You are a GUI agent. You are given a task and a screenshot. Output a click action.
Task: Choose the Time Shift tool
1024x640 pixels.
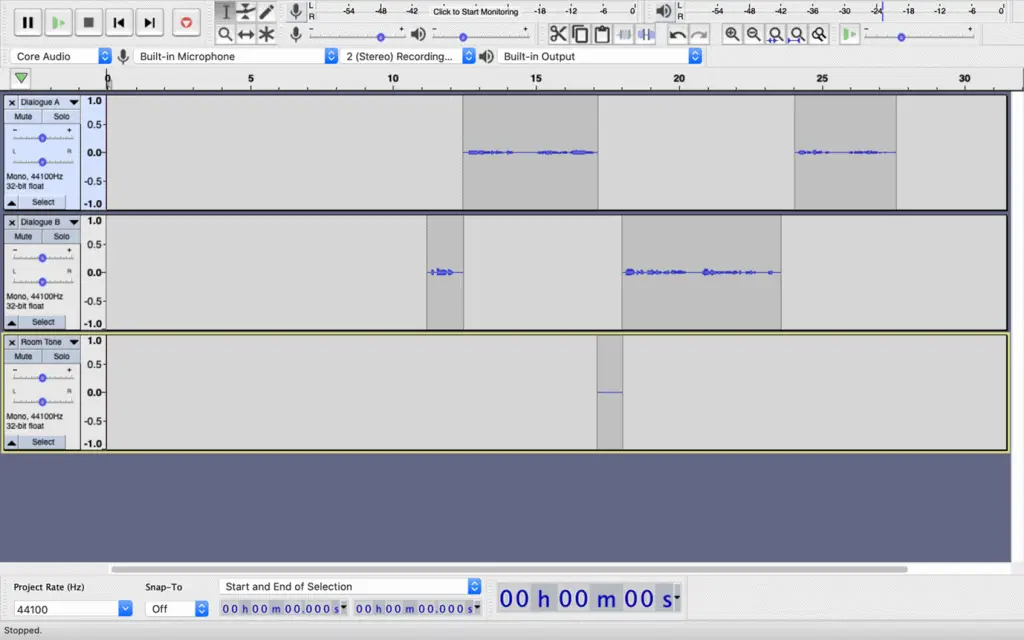[246, 34]
